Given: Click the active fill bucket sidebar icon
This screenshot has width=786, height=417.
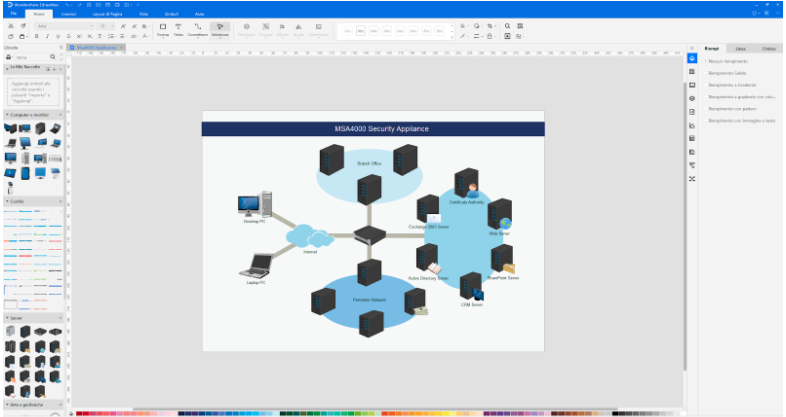Looking at the screenshot, I should [692, 59].
